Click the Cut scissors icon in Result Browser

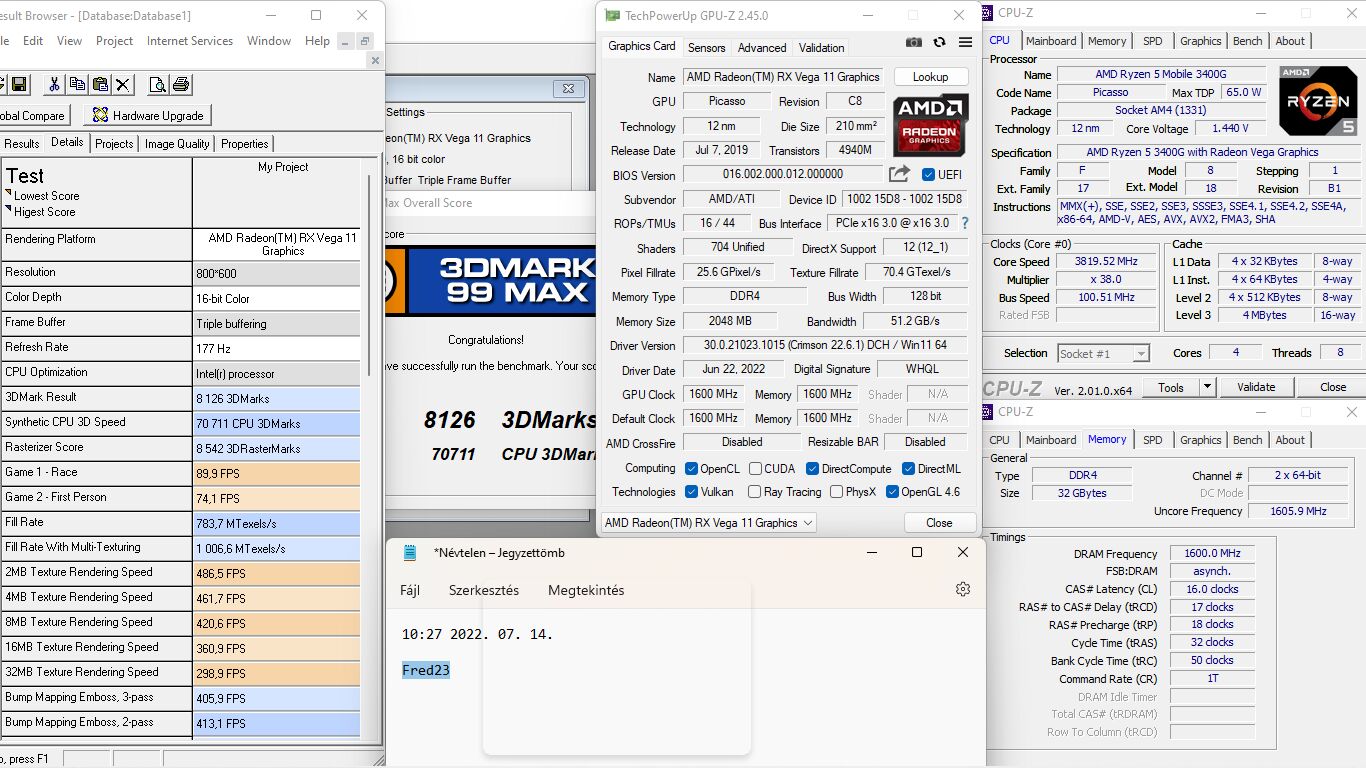pyautogui.click(x=54, y=85)
